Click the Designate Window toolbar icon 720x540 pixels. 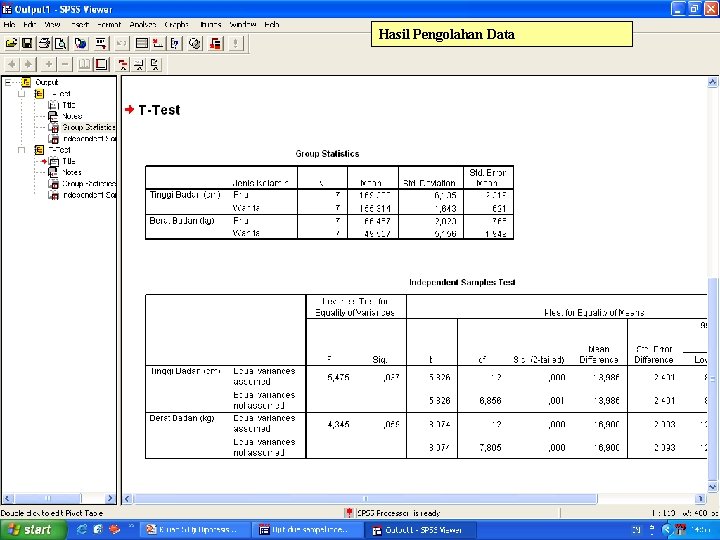(236, 43)
